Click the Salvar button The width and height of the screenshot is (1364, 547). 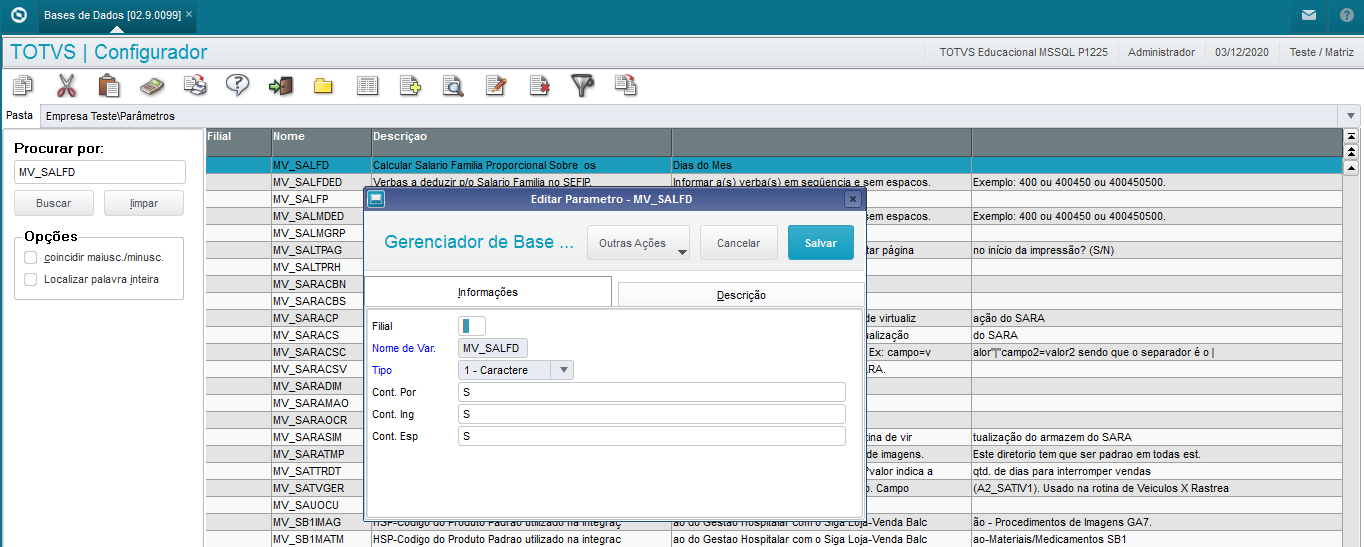[821, 243]
